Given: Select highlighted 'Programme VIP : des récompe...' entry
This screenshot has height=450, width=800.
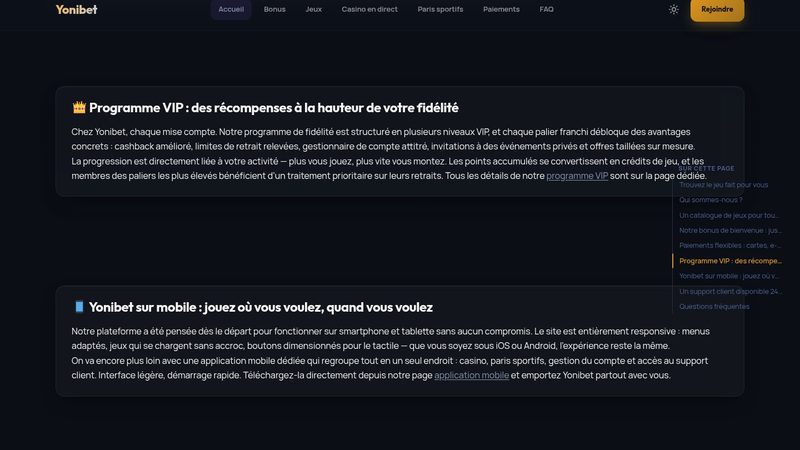Looking at the screenshot, I should click(x=730, y=261).
